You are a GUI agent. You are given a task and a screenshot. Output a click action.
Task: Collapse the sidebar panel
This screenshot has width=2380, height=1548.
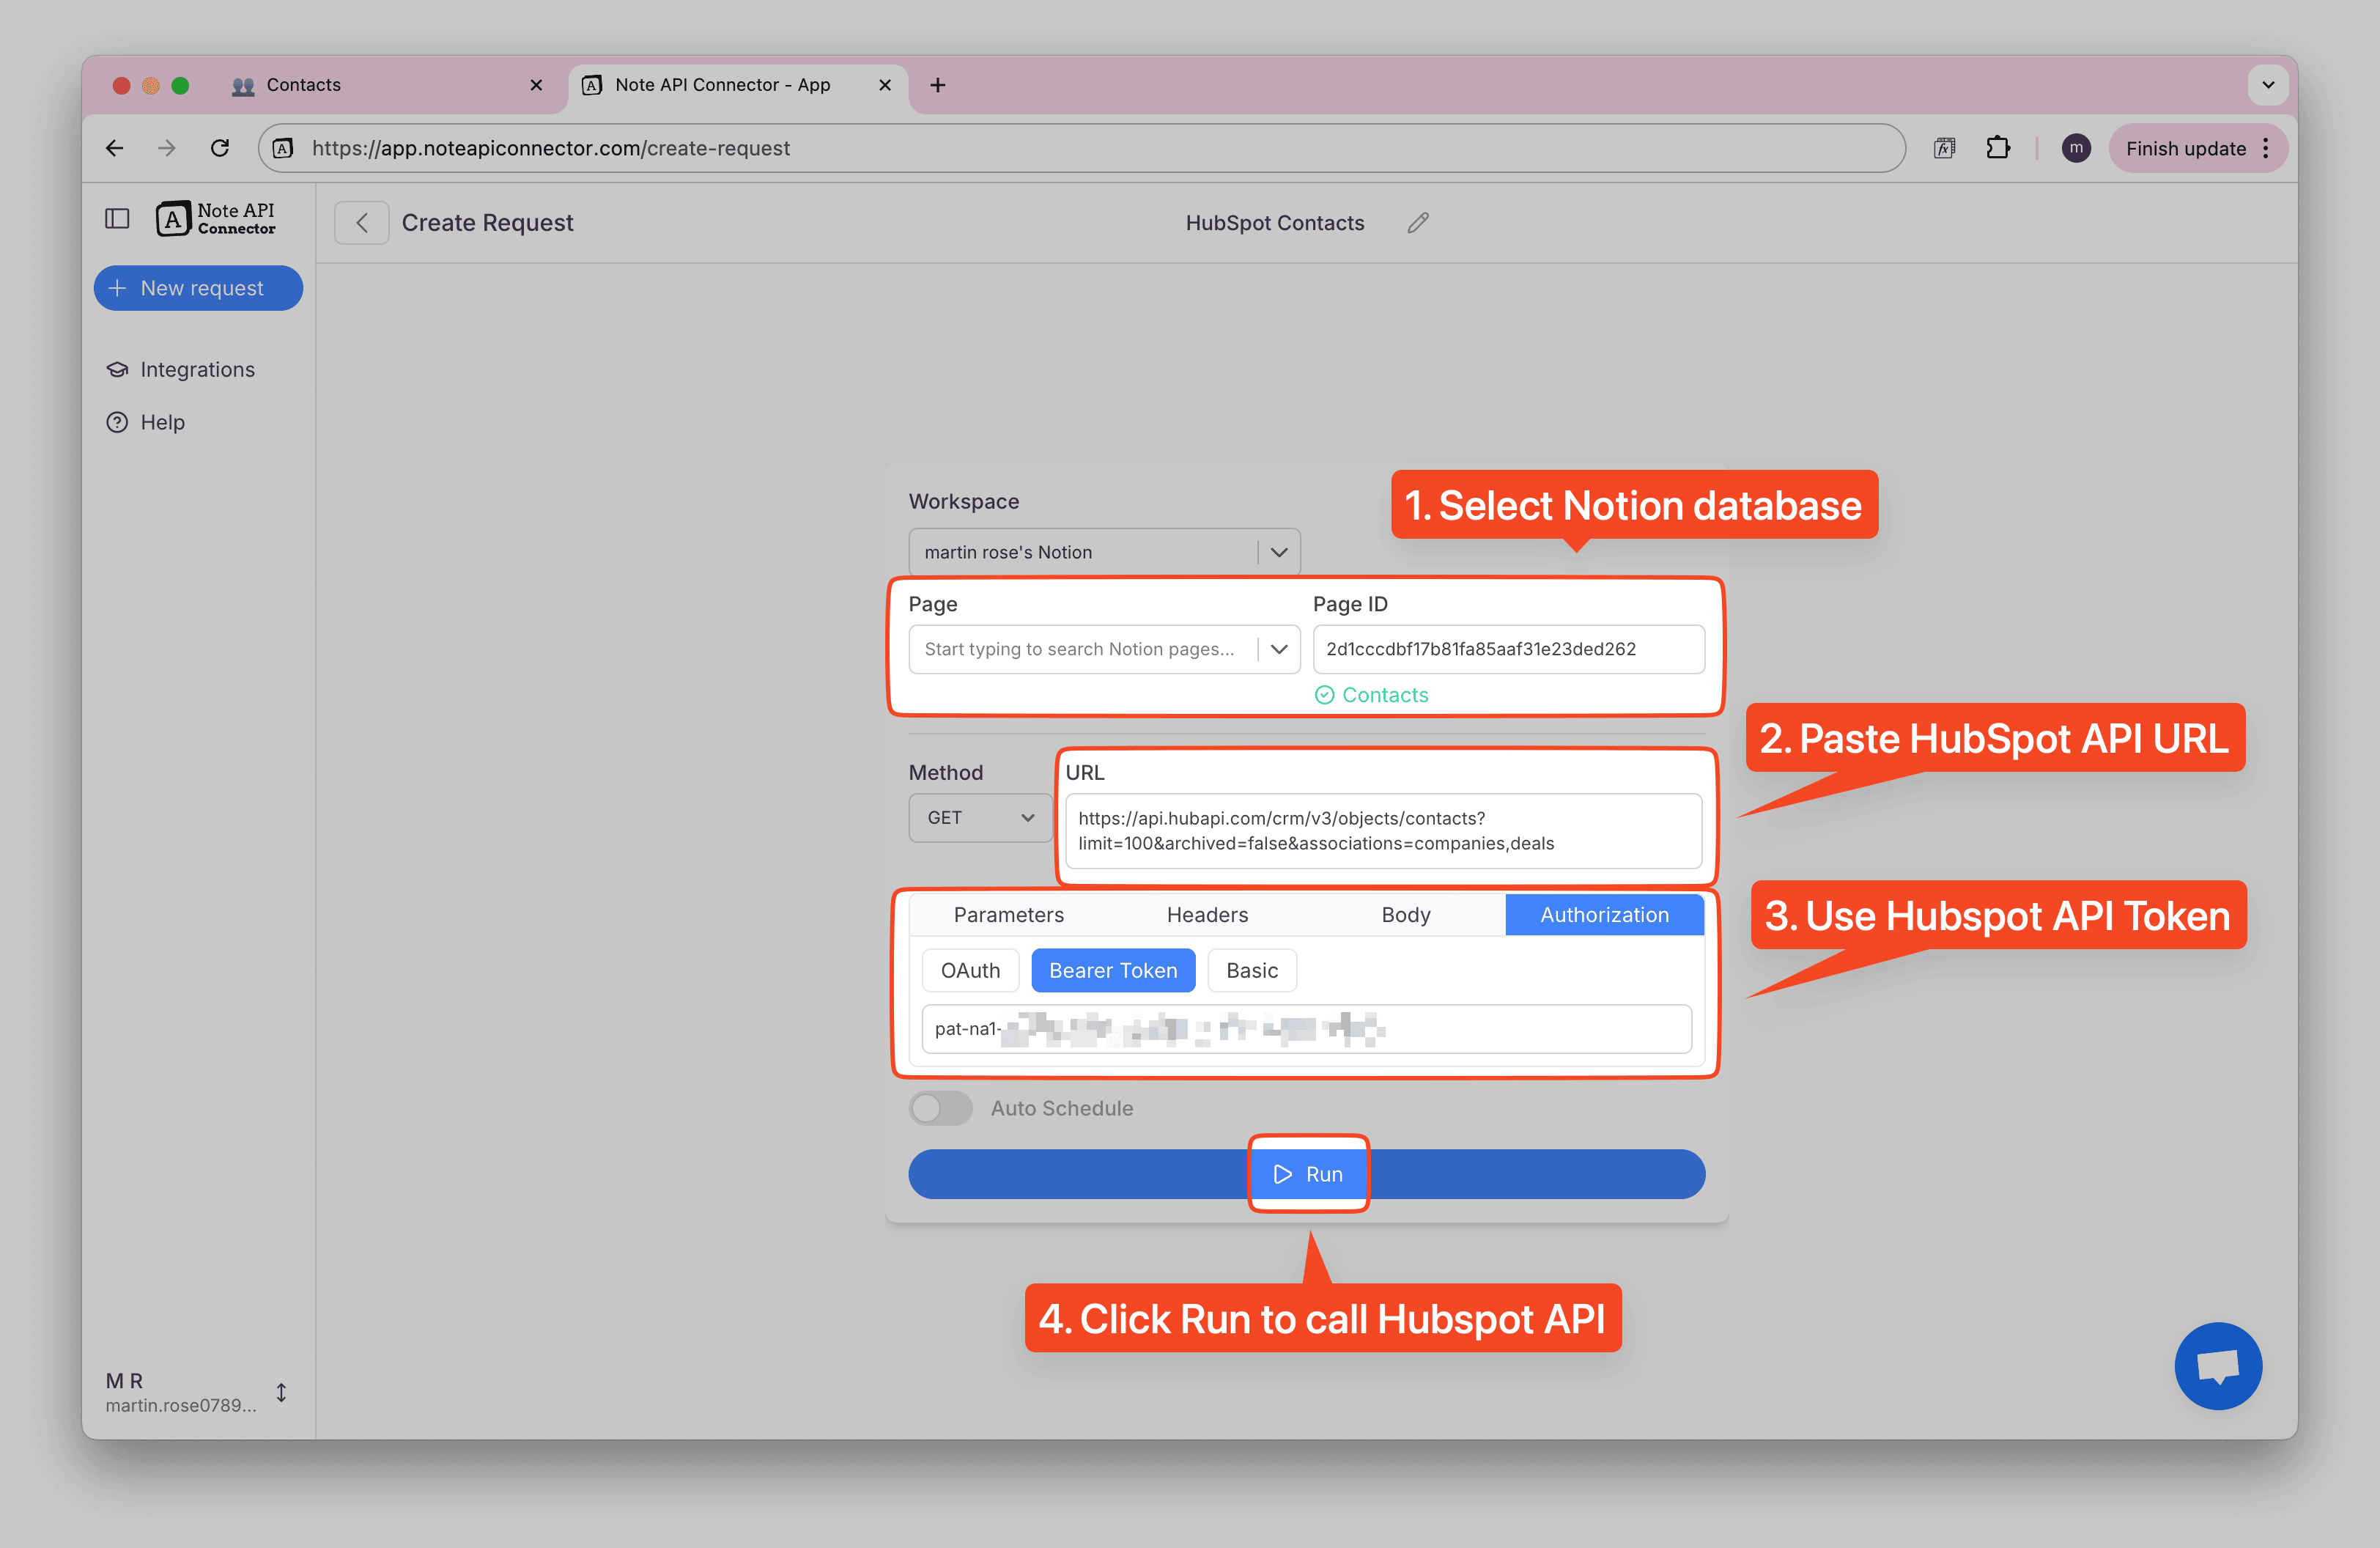point(117,218)
